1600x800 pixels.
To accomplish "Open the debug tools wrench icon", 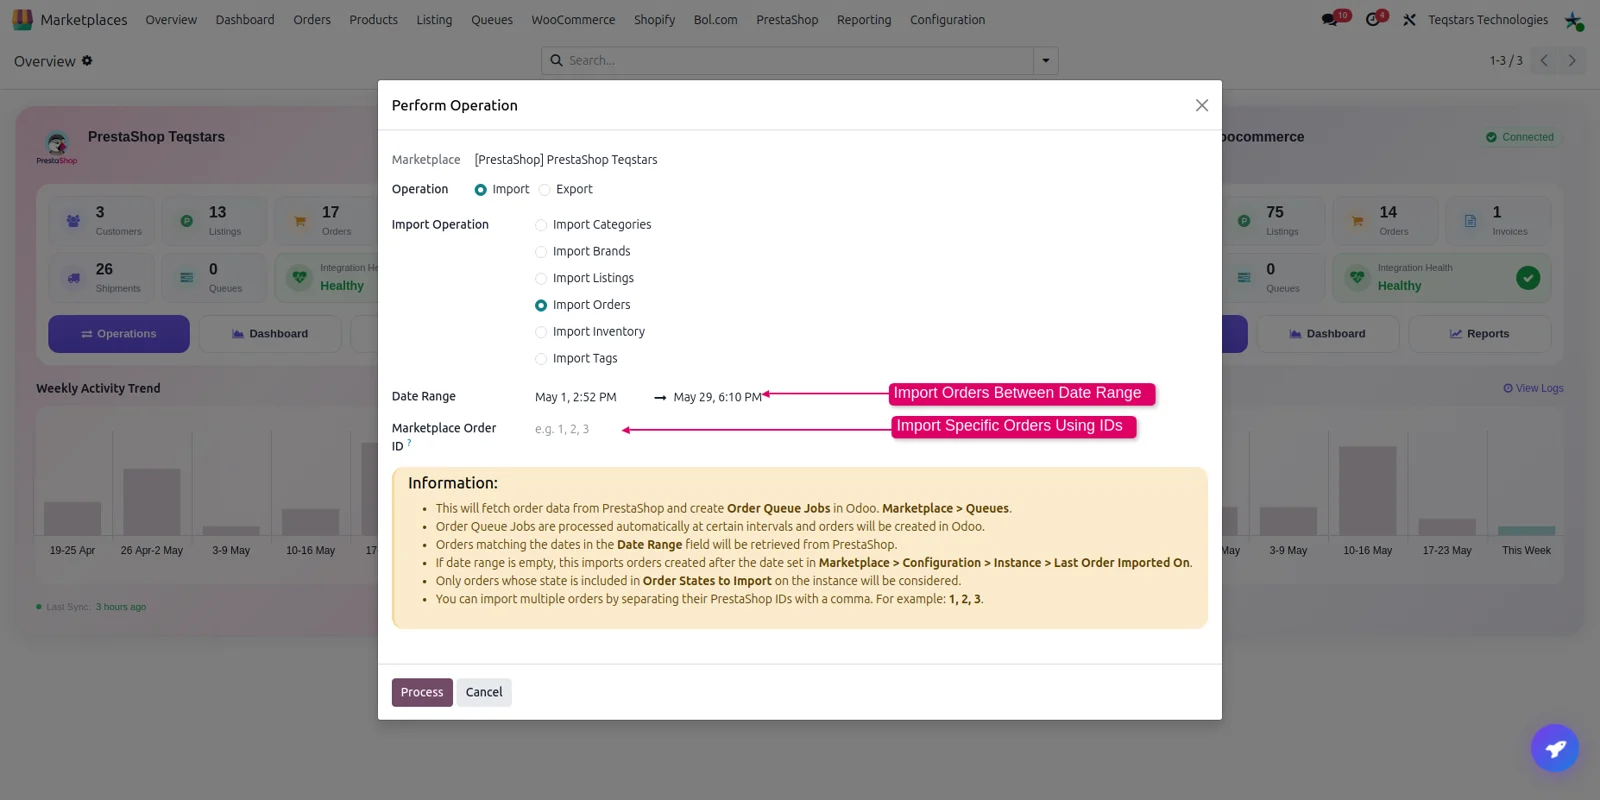I will [x=1409, y=20].
